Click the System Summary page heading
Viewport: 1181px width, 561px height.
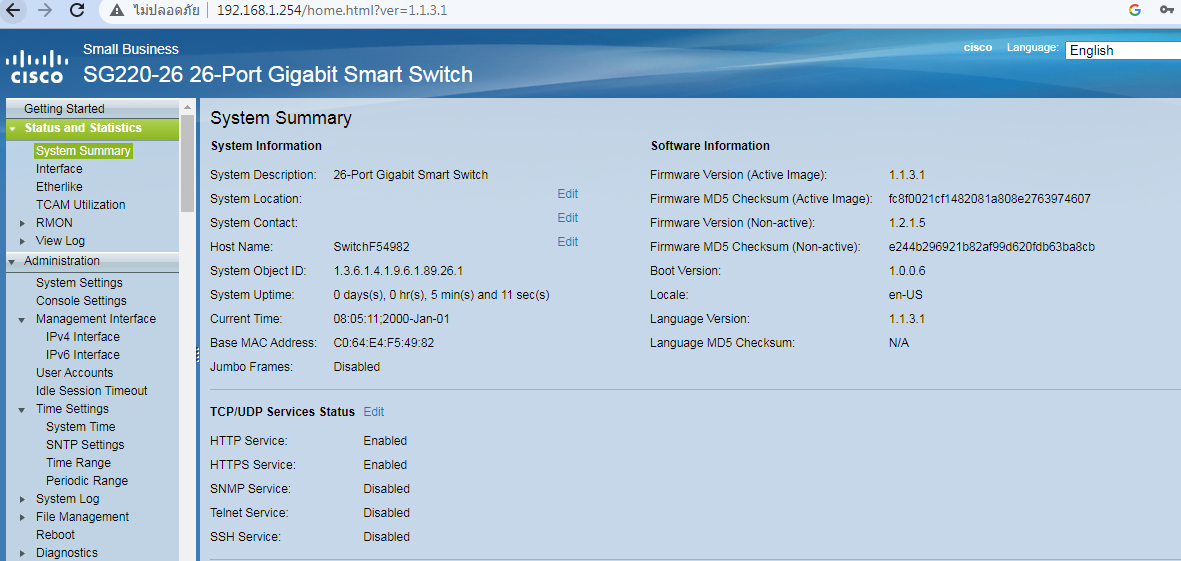point(281,118)
